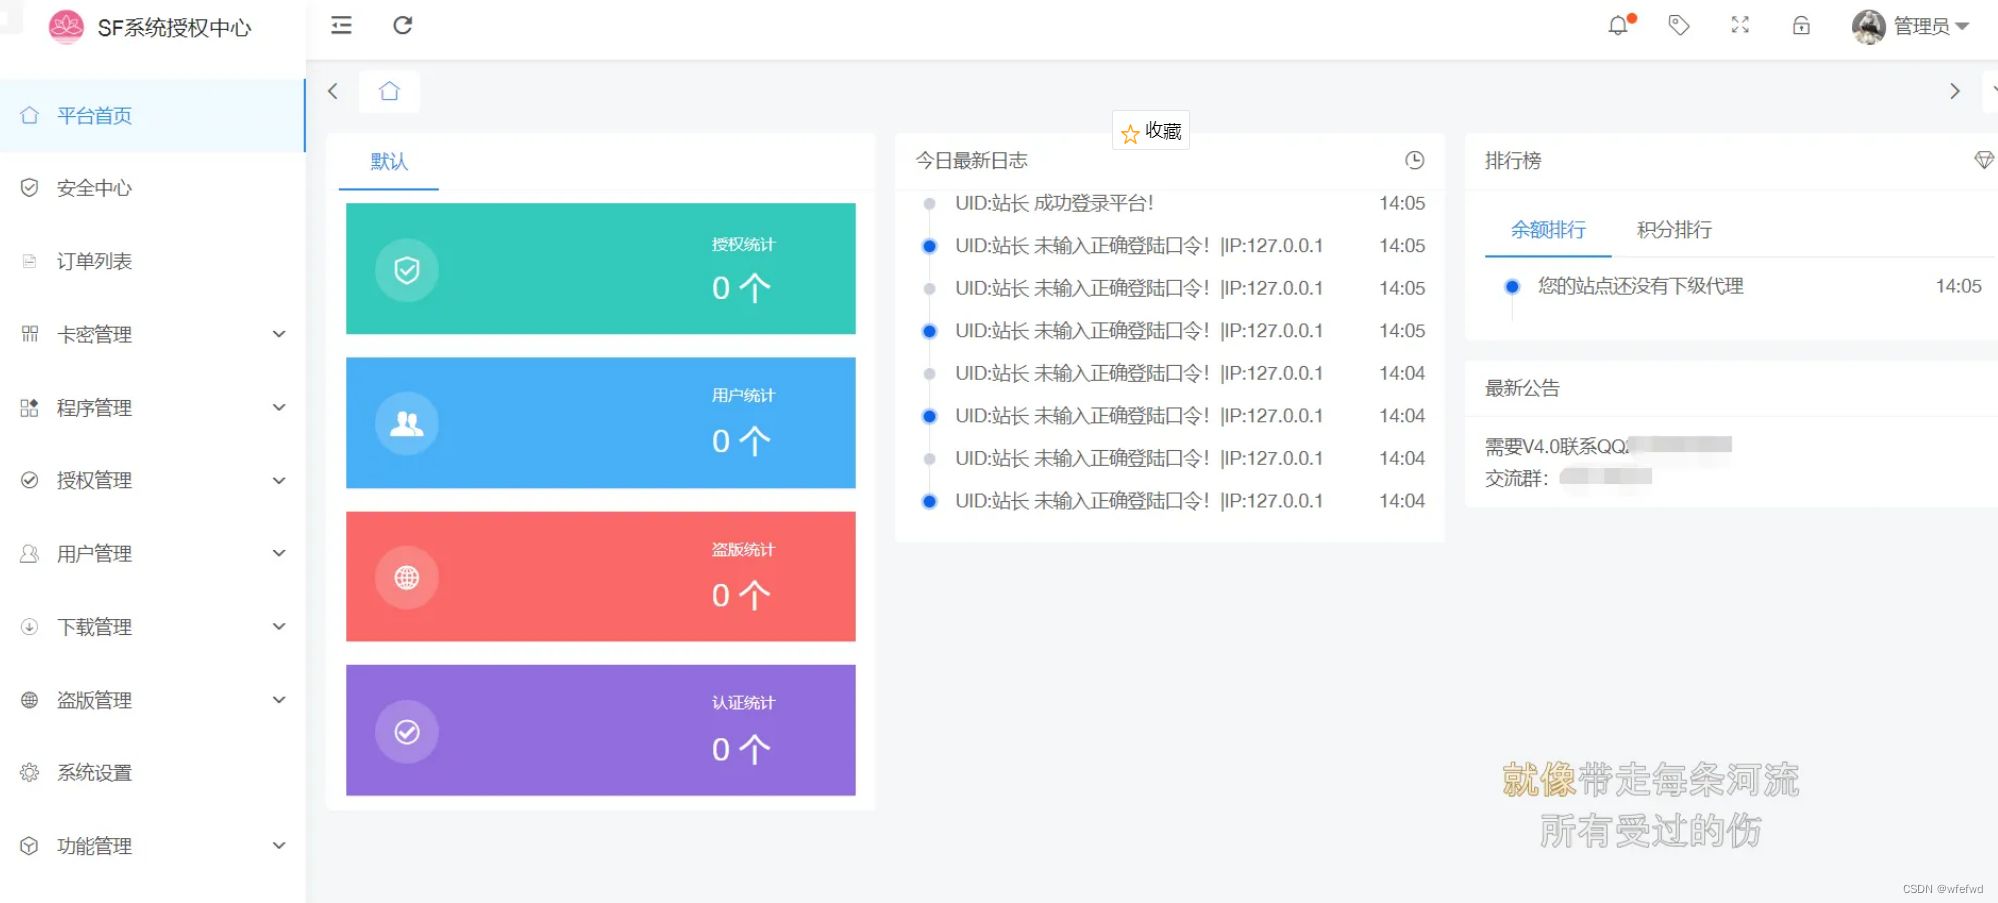Click the tag icon in the top bar
This screenshot has height=903, width=1998.
click(x=1678, y=26)
